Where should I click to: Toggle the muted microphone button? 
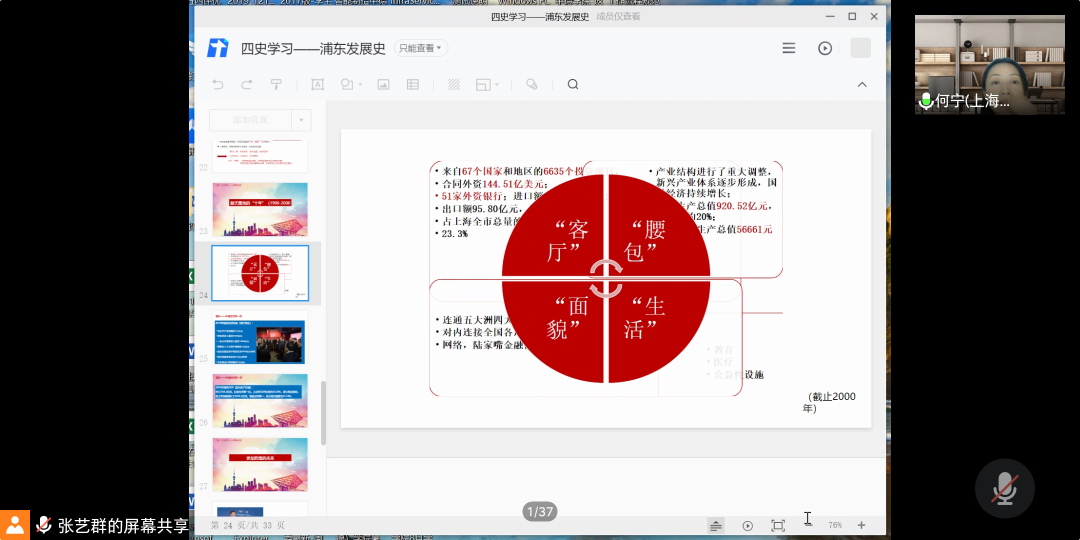tap(1004, 489)
